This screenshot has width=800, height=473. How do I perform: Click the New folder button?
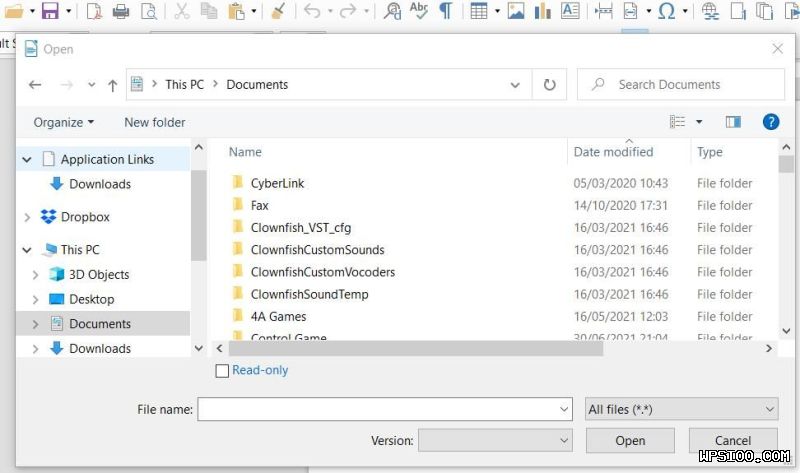[x=154, y=122]
